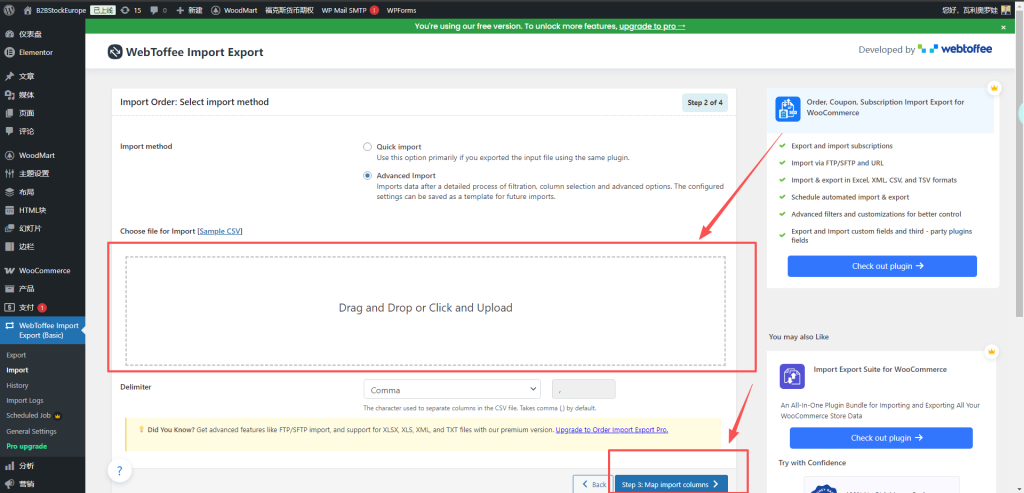Screen dimensions: 1024x493
Task: Open the comments bubble in admin bar
Action: coord(158,10)
